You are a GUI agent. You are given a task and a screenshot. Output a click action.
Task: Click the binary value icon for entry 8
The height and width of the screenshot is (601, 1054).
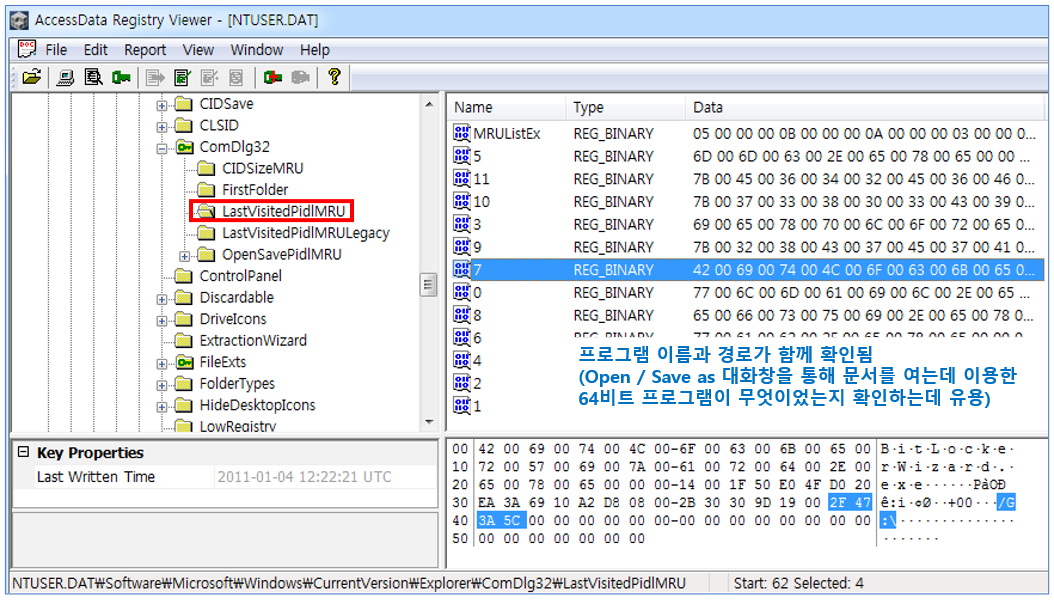click(462, 315)
